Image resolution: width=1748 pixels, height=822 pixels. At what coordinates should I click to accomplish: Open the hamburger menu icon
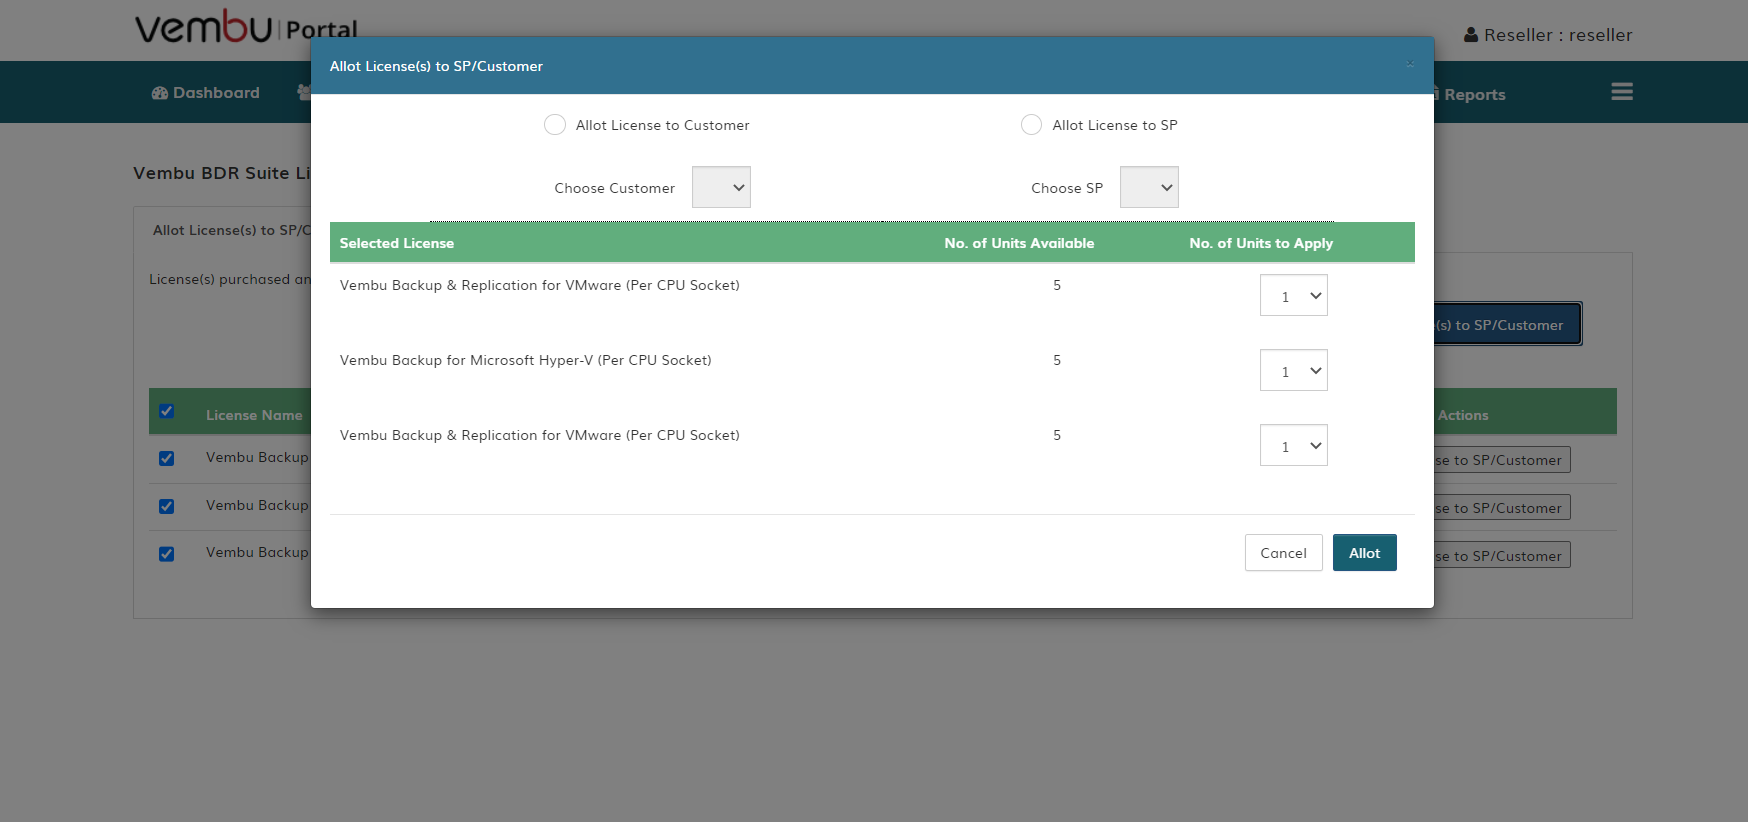[1621, 92]
